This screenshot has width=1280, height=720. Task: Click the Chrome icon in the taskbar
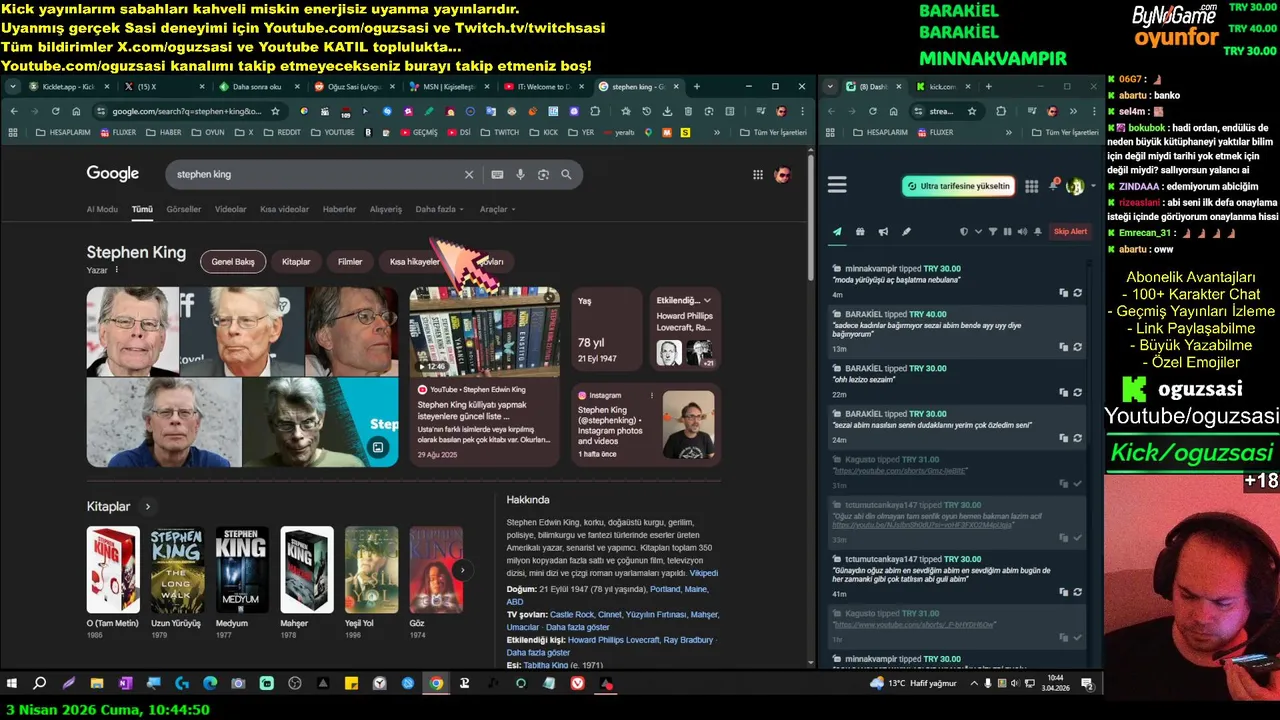click(436, 684)
